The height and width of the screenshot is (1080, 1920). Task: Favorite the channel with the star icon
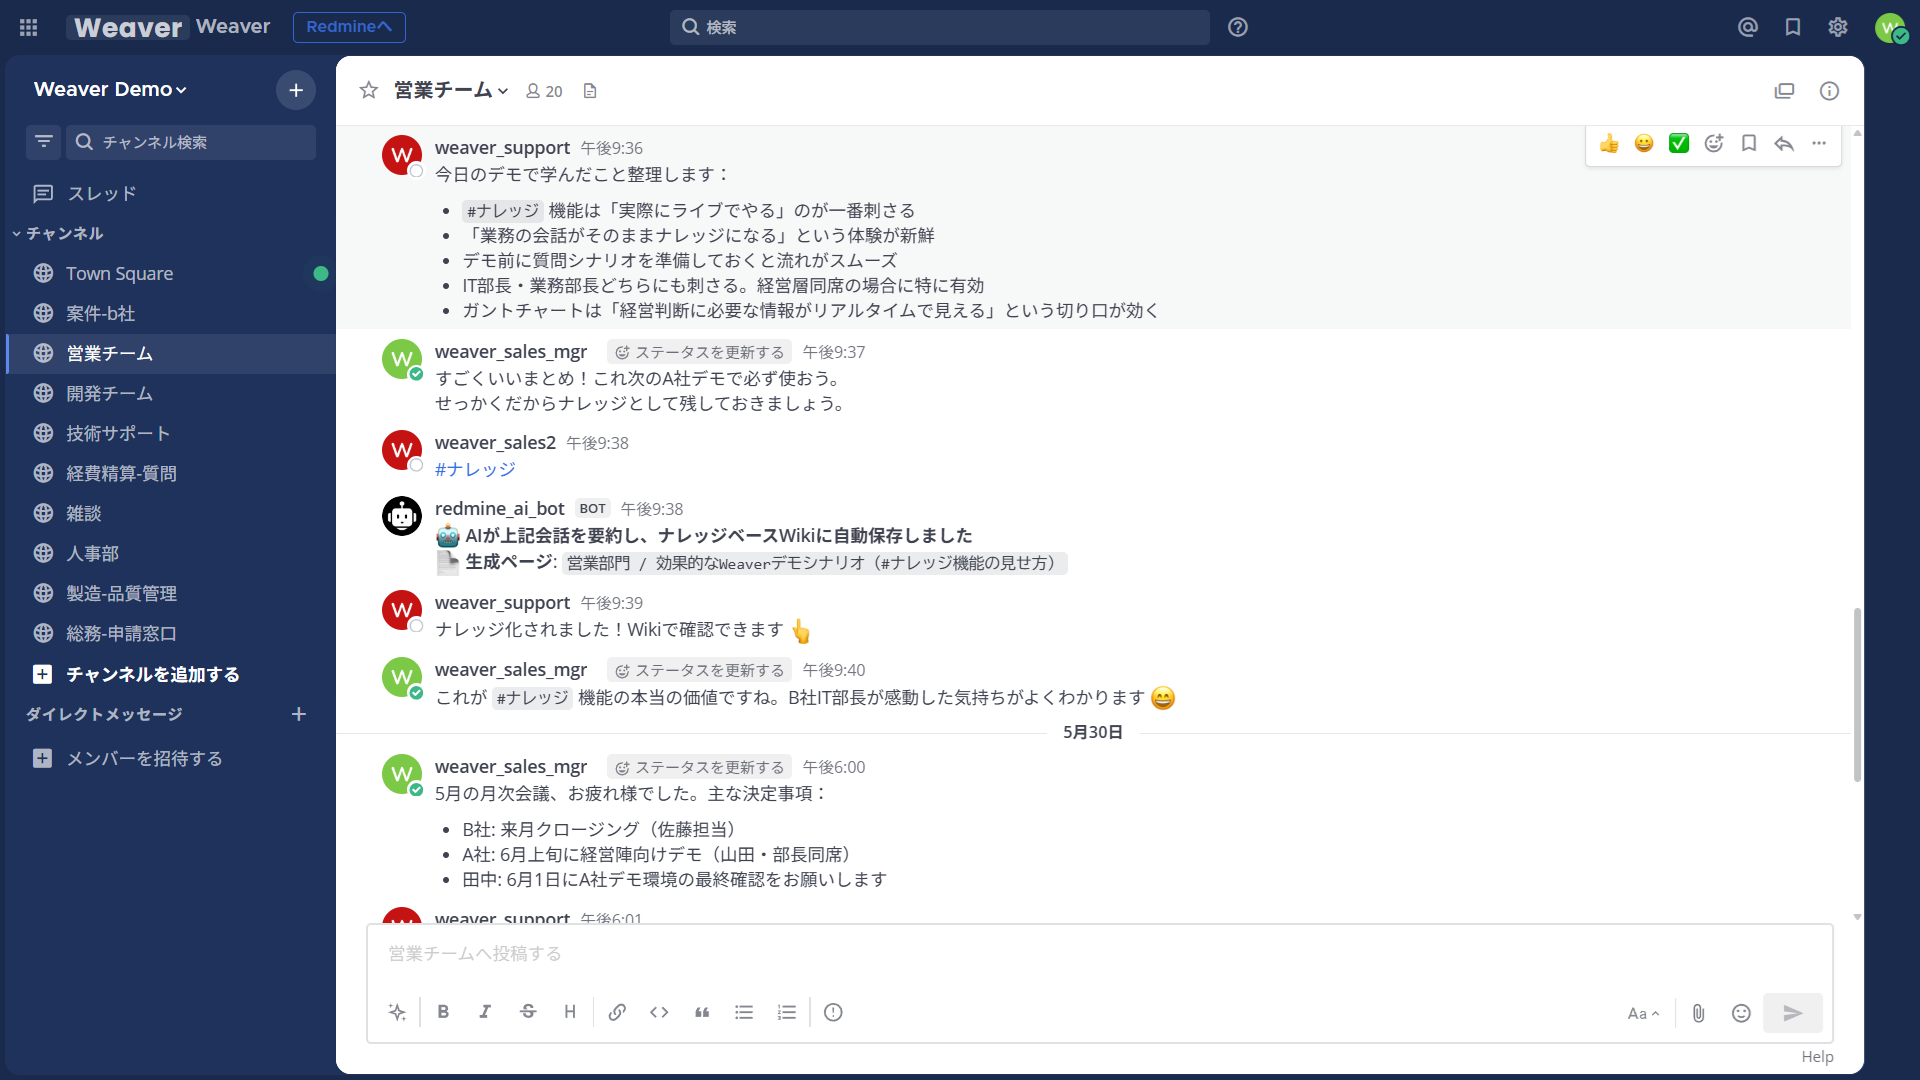pos(369,90)
